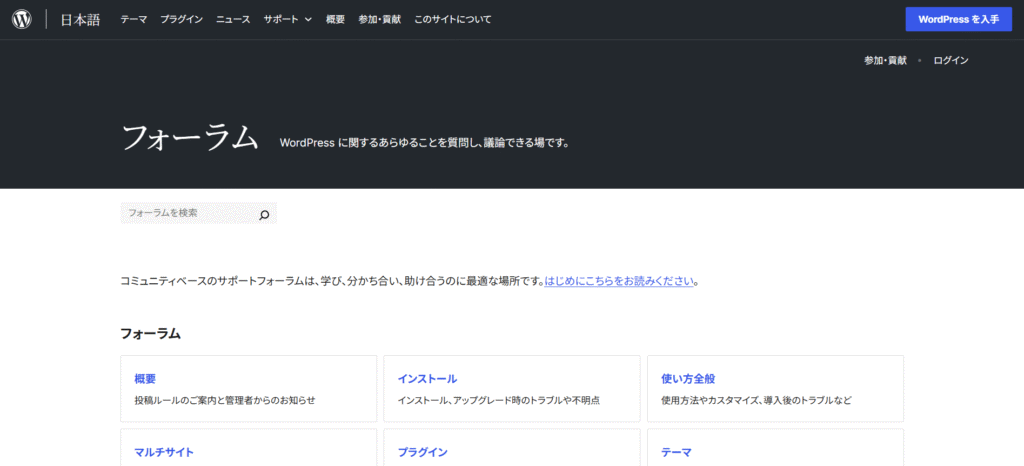Open the 概要 forum card link
Viewport: 1024px width, 466px height.
click(x=145, y=379)
